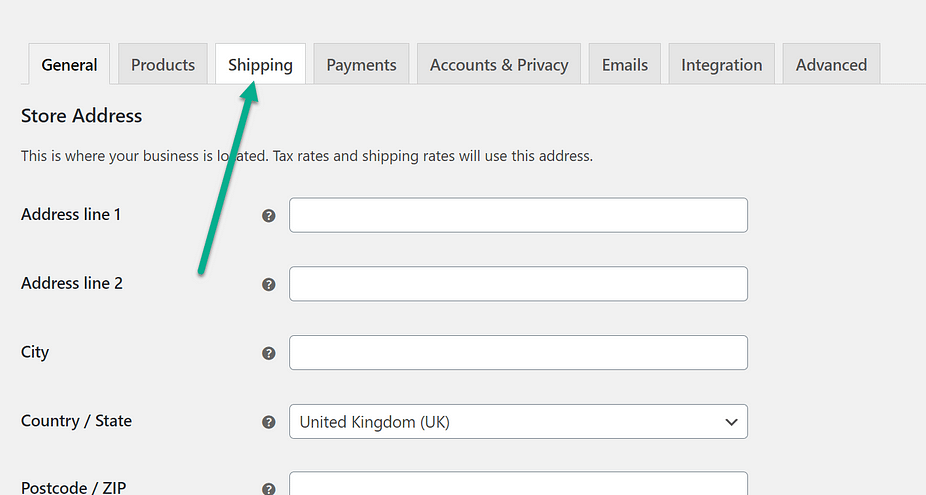
Task: Click the dropdown chevron arrow for country
Action: tap(730, 422)
